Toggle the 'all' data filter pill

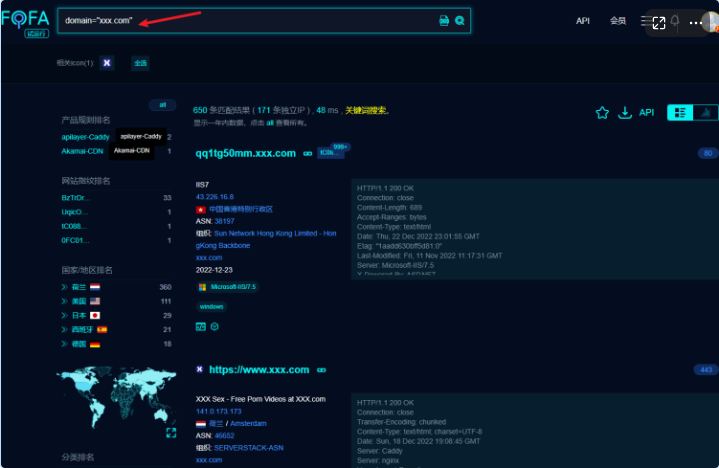(162, 105)
